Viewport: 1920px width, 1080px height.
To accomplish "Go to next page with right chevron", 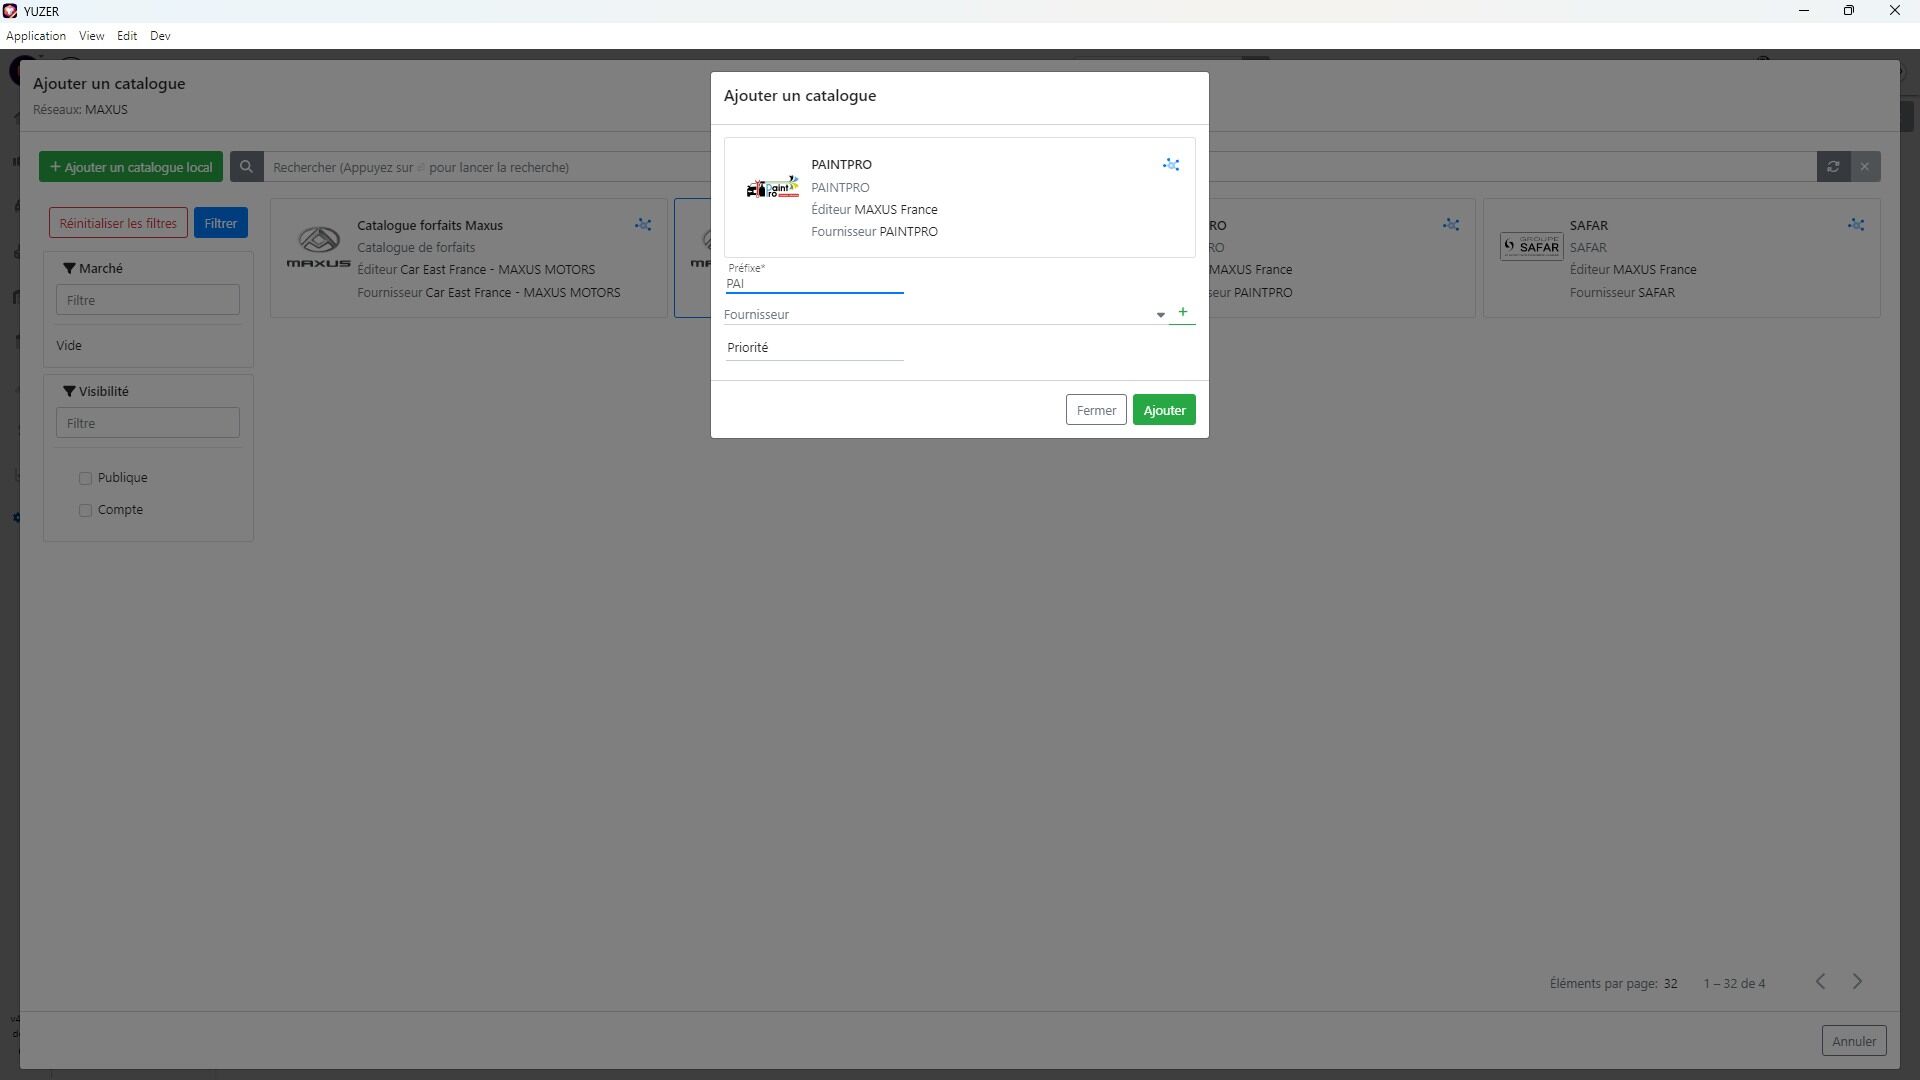I will click(x=1857, y=982).
